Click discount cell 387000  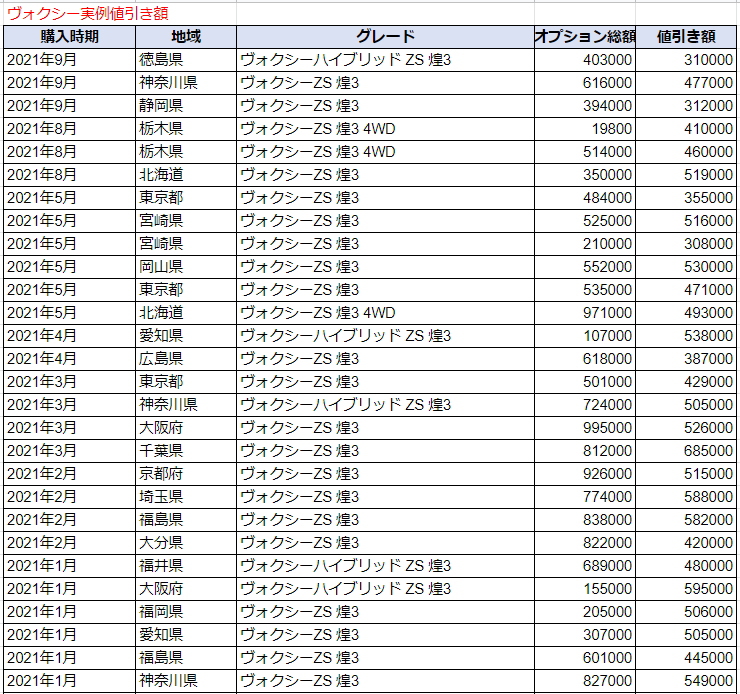(686, 359)
